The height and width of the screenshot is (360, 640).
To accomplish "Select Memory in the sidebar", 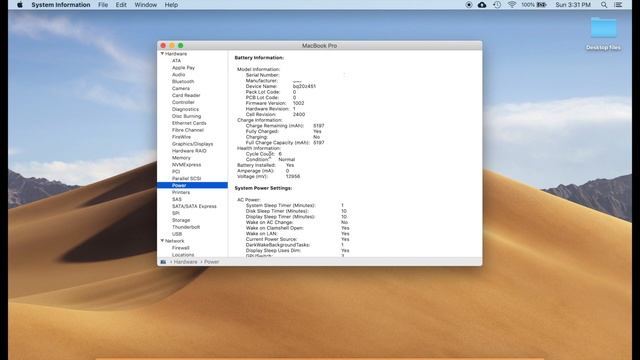I will (181, 158).
